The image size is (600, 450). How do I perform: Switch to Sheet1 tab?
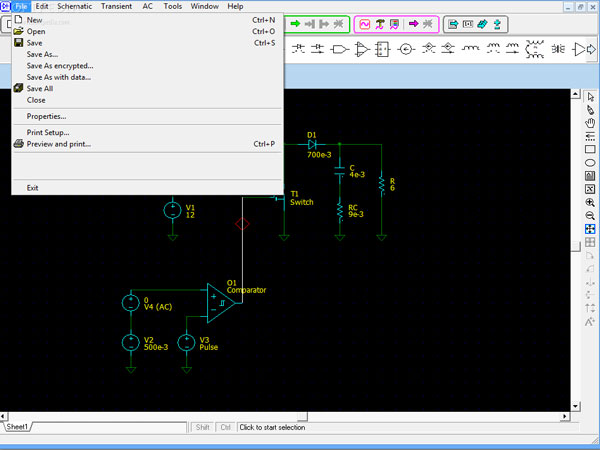coord(17,427)
